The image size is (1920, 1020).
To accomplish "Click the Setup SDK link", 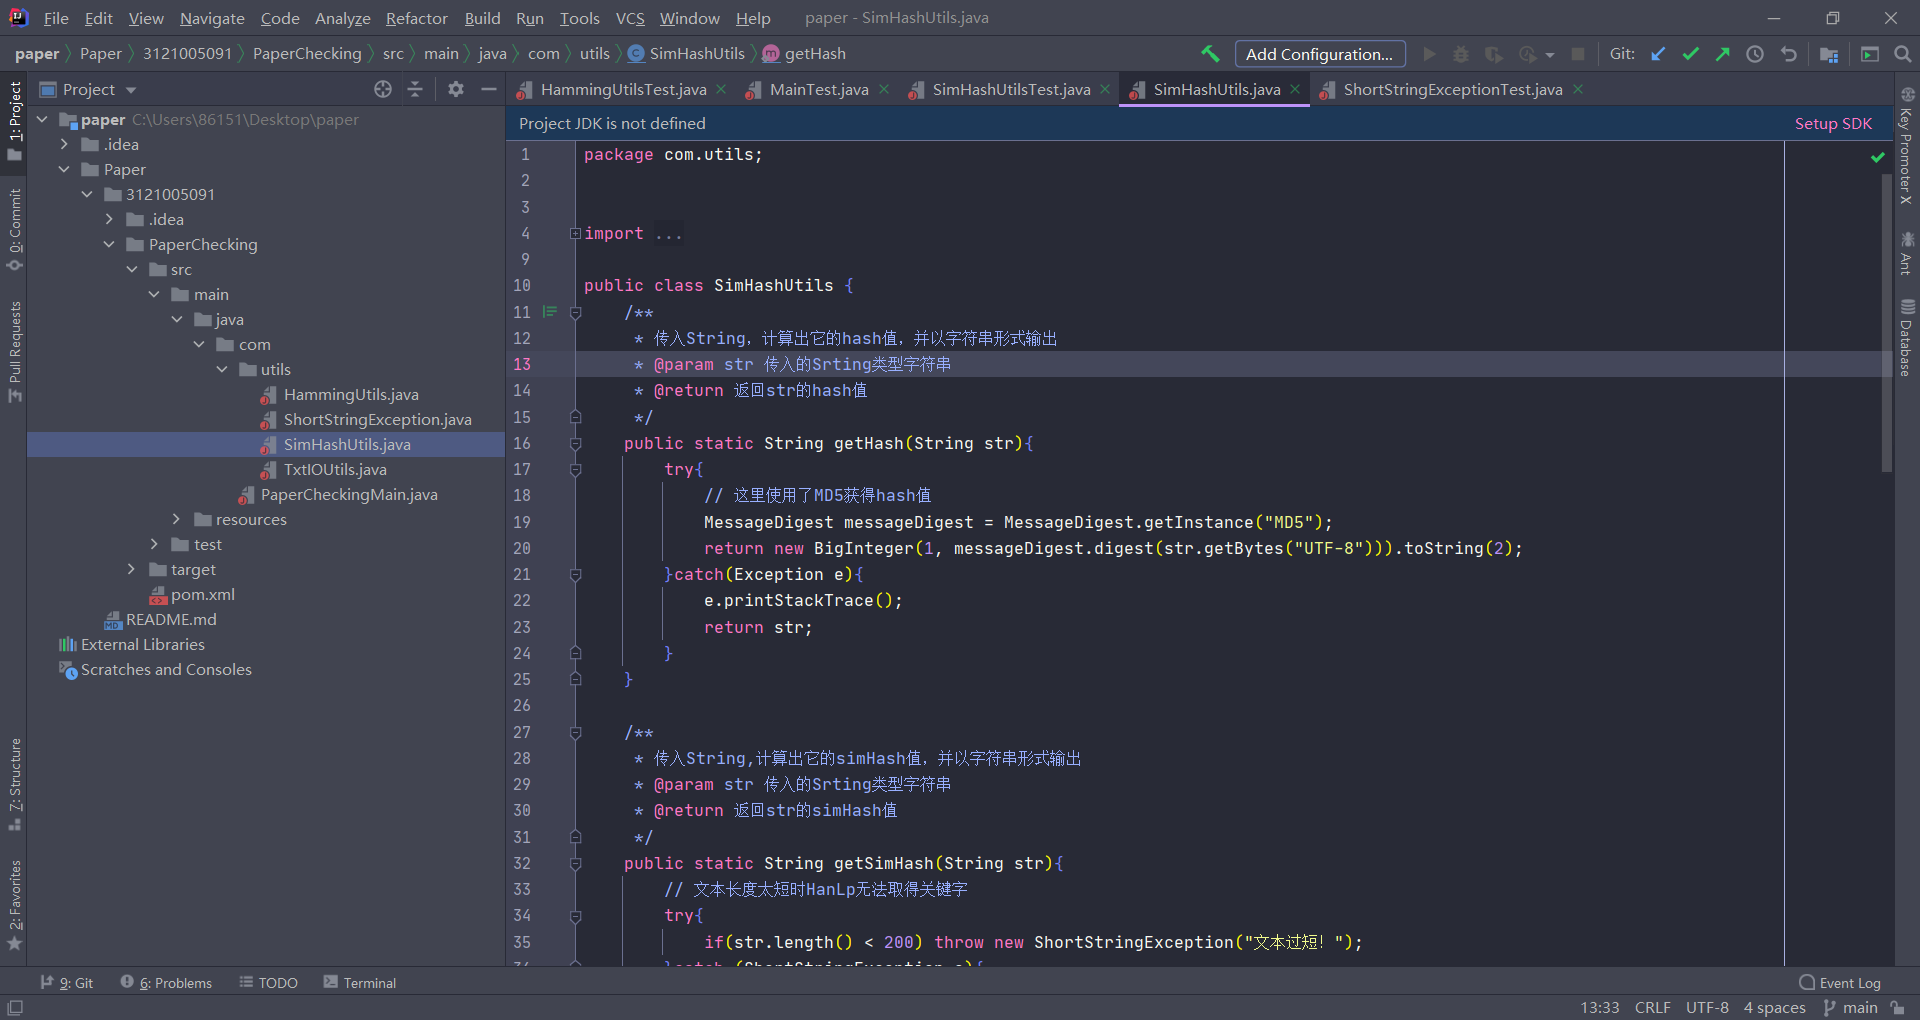I will (x=1833, y=123).
